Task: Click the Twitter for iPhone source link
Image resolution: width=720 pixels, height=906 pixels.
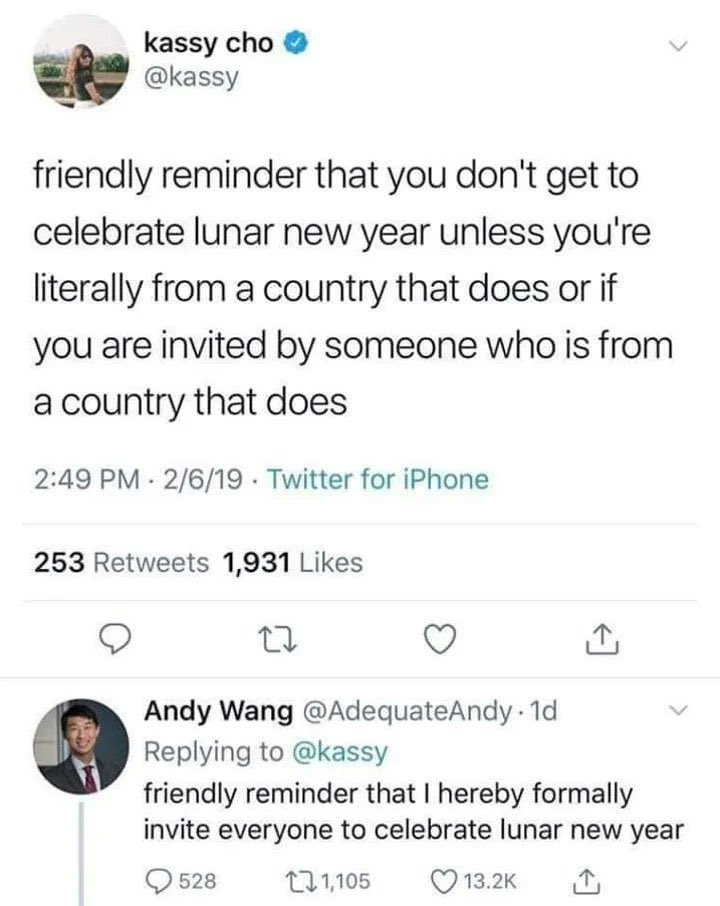Action: [x=380, y=480]
